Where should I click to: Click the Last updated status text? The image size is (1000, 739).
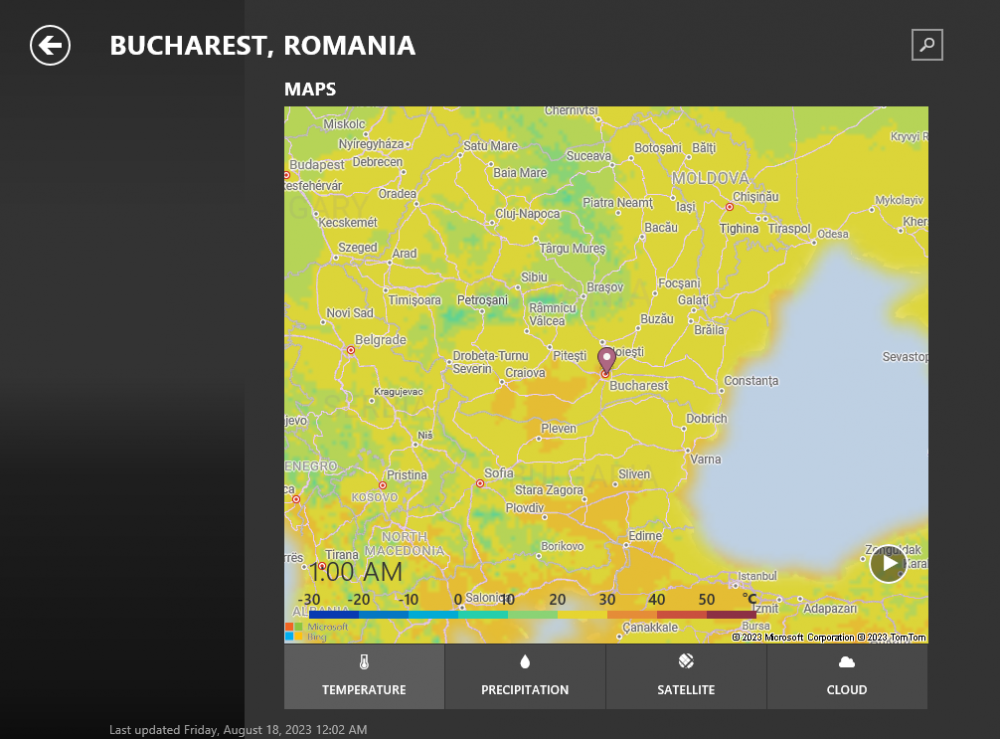(236, 729)
